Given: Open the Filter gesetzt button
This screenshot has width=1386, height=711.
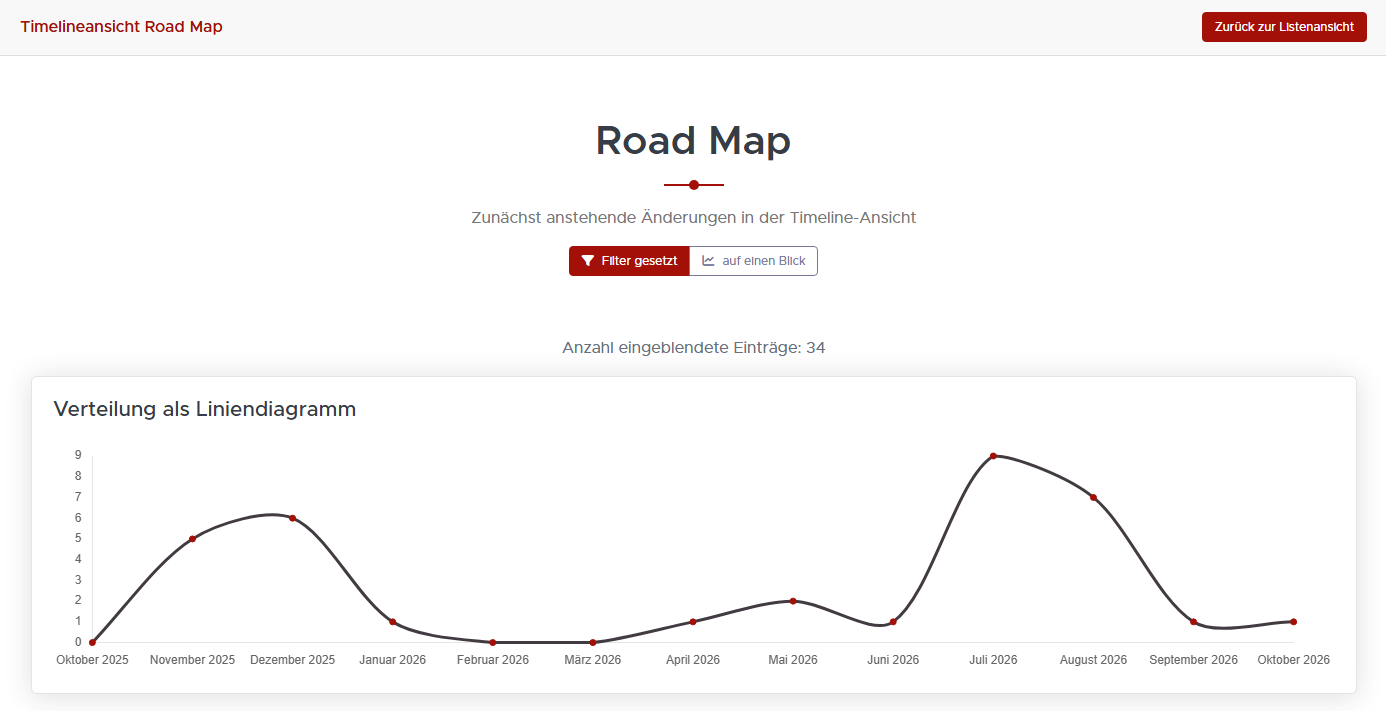Looking at the screenshot, I should [x=629, y=261].
